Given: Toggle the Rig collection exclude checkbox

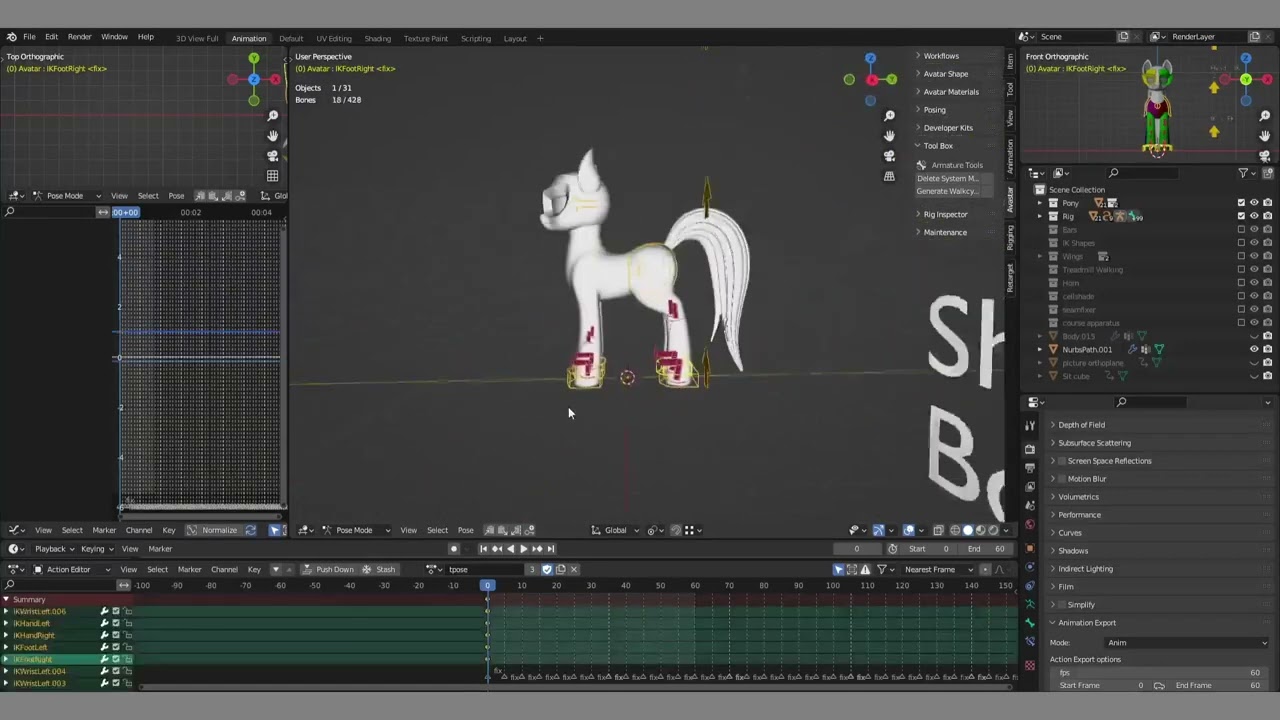Looking at the screenshot, I should (x=1241, y=216).
